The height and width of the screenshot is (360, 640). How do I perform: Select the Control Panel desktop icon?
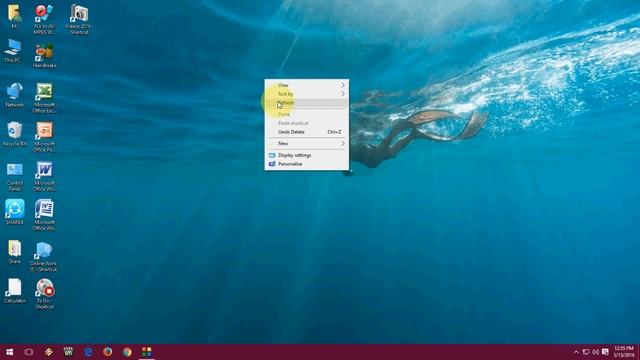[x=15, y=177]
